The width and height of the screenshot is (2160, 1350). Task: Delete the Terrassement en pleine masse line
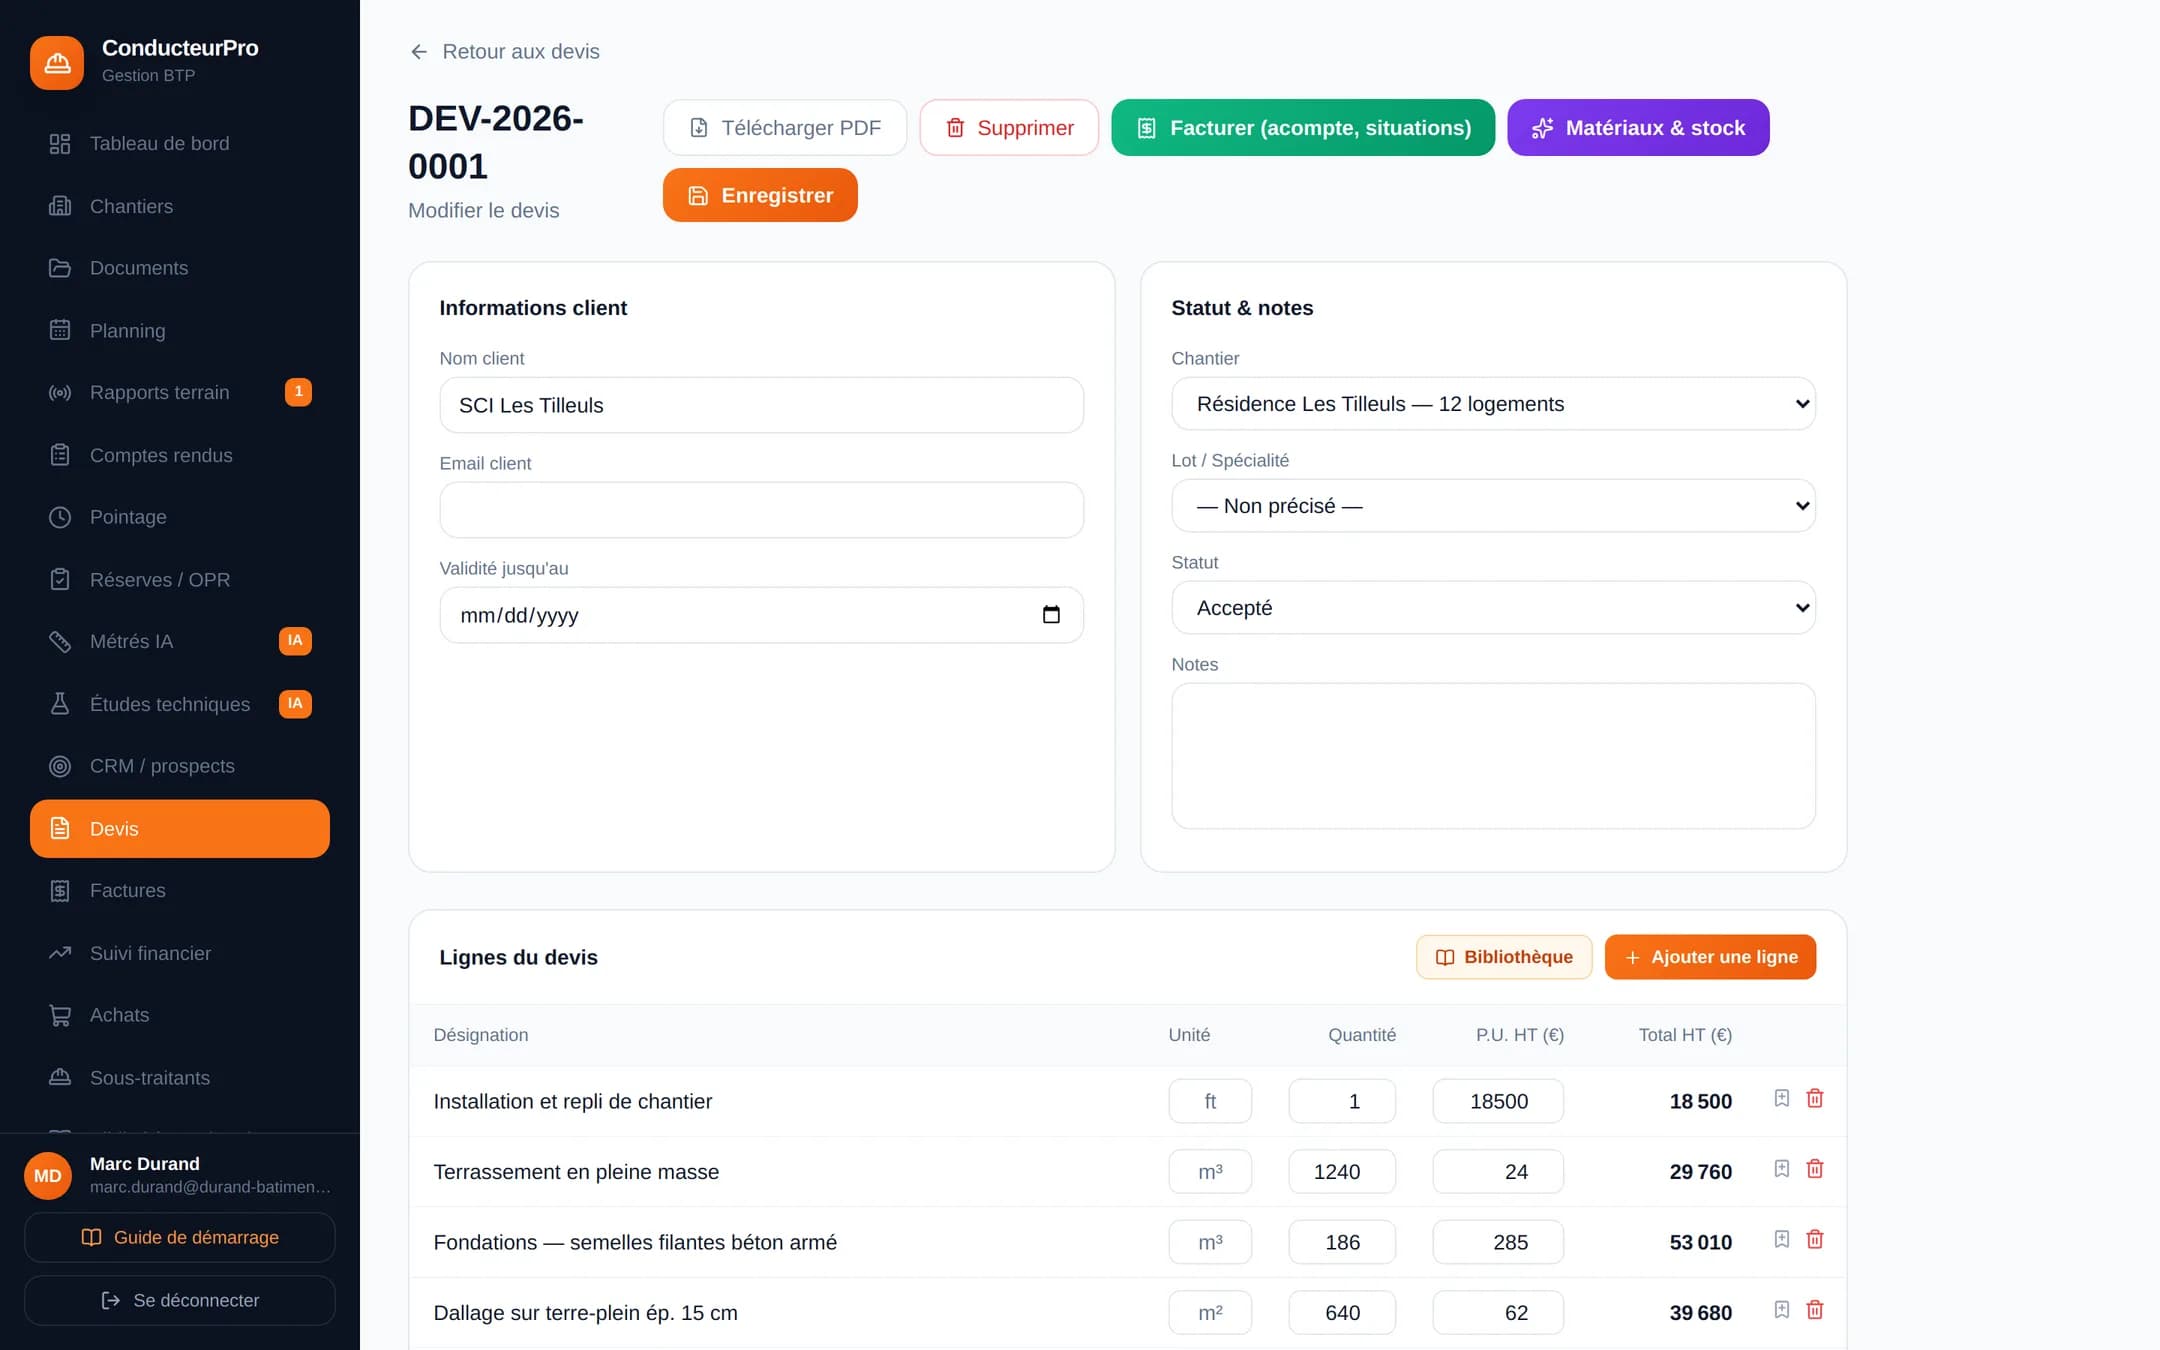pos(1815,1169)
